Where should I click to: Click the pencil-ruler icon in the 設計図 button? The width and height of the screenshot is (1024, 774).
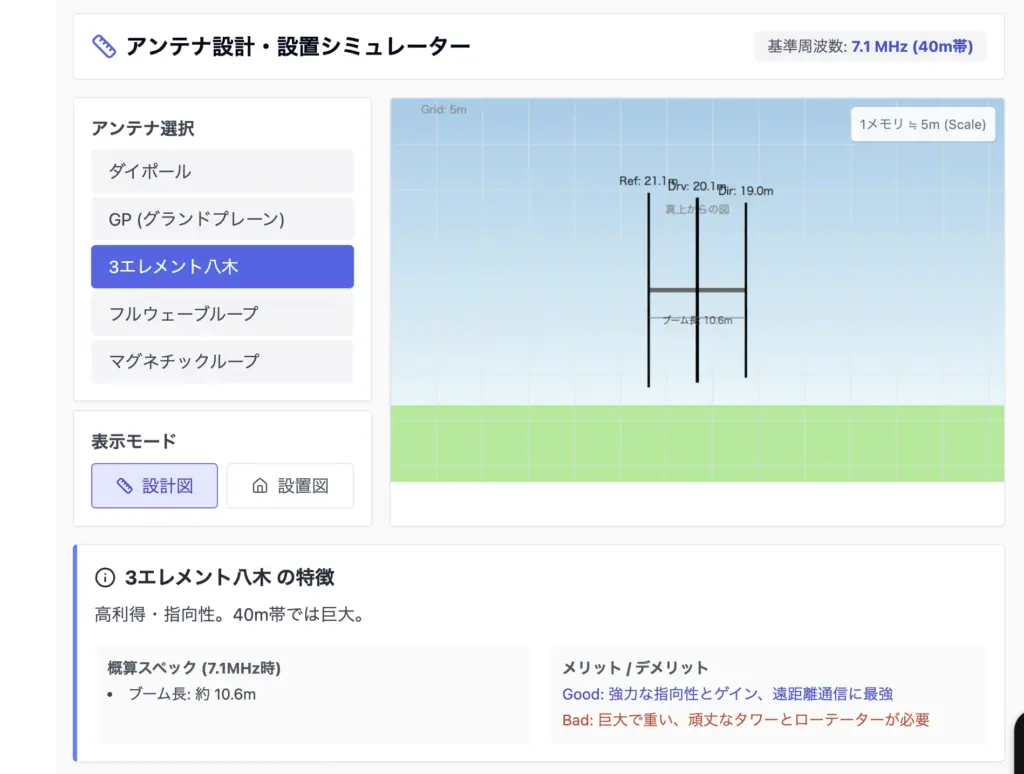pos(124,486)
